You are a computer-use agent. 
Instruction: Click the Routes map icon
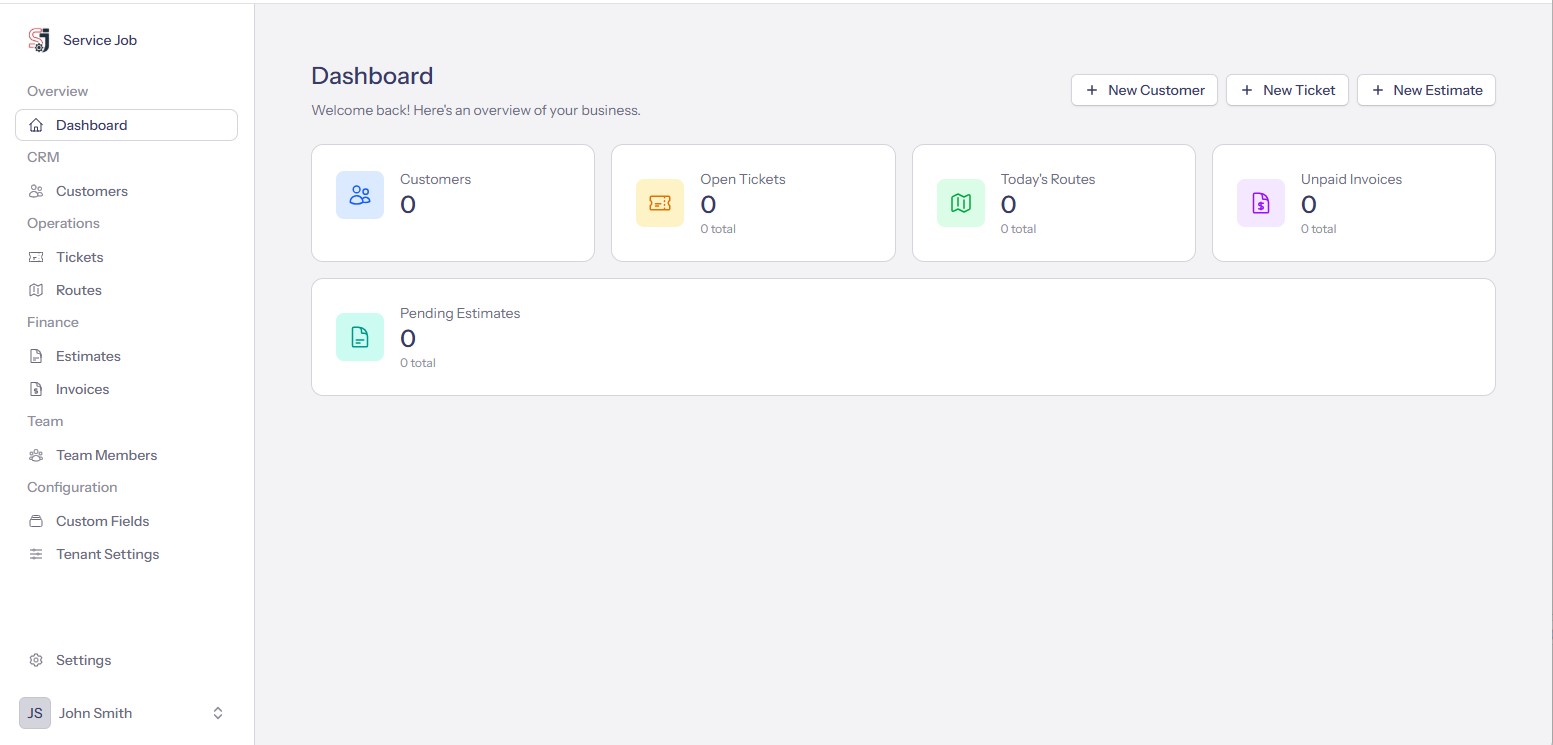pyautogui.click(x=36, y=290)
